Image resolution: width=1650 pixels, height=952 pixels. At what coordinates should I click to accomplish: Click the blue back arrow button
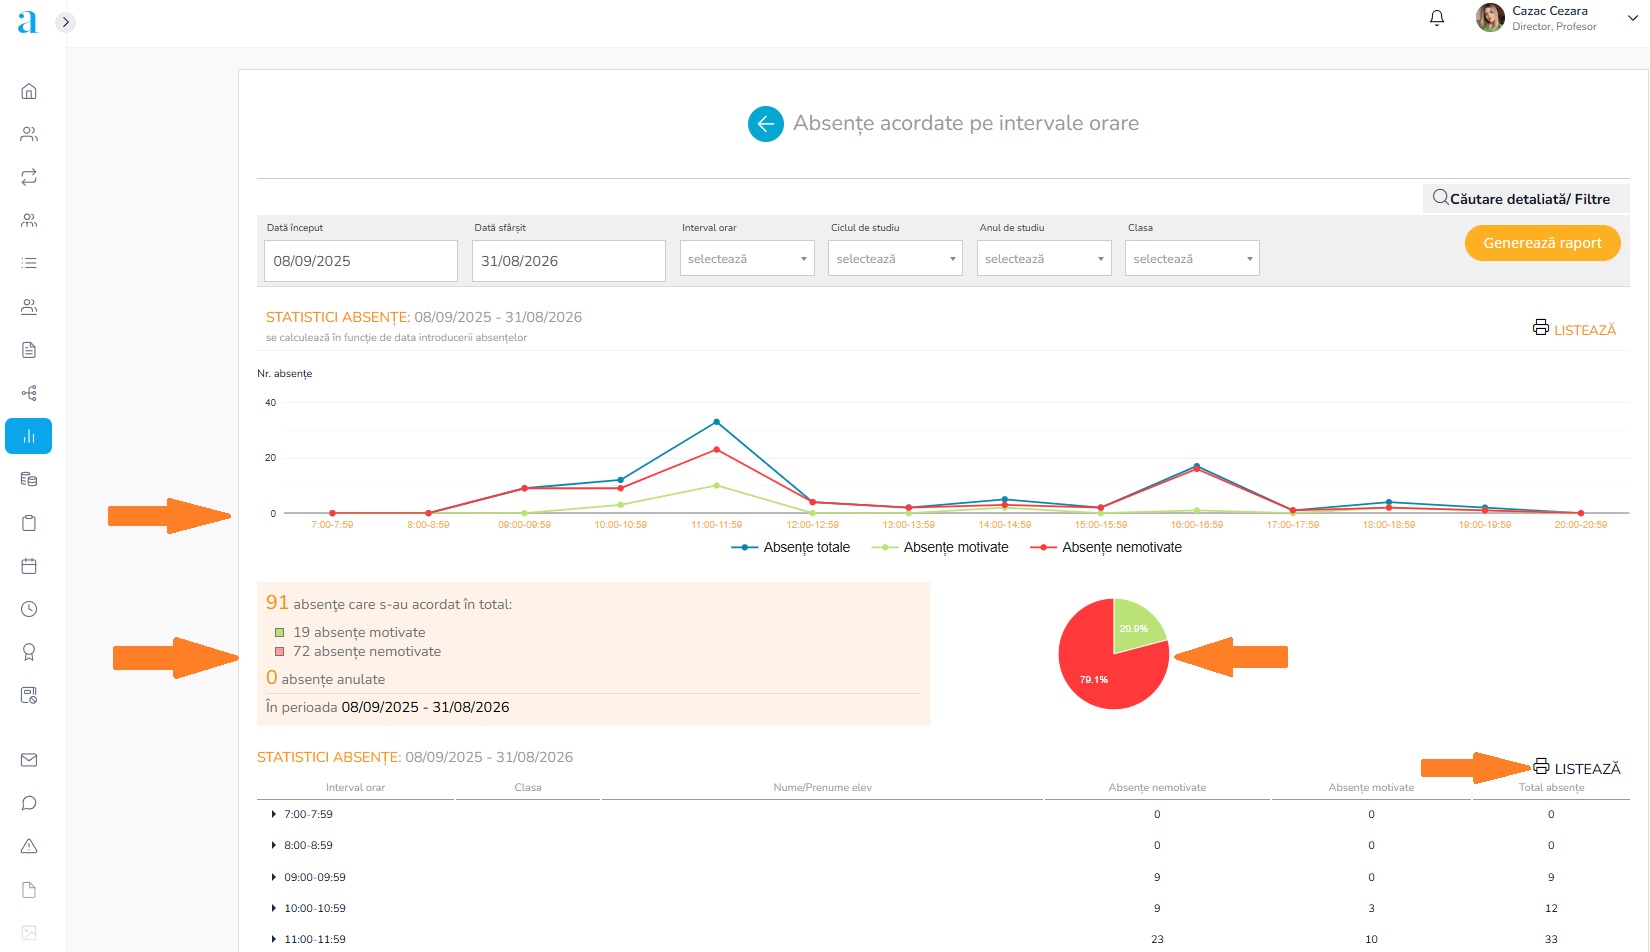coord(765,124)
